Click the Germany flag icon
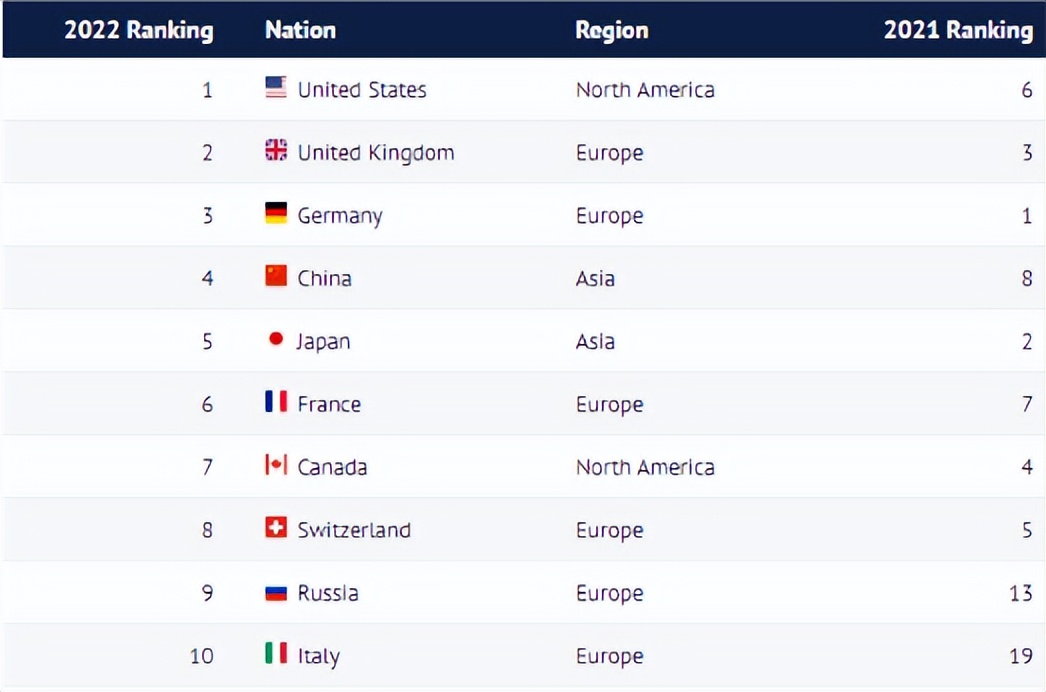This screenshot has width=1046, height=692. point(276,214)
